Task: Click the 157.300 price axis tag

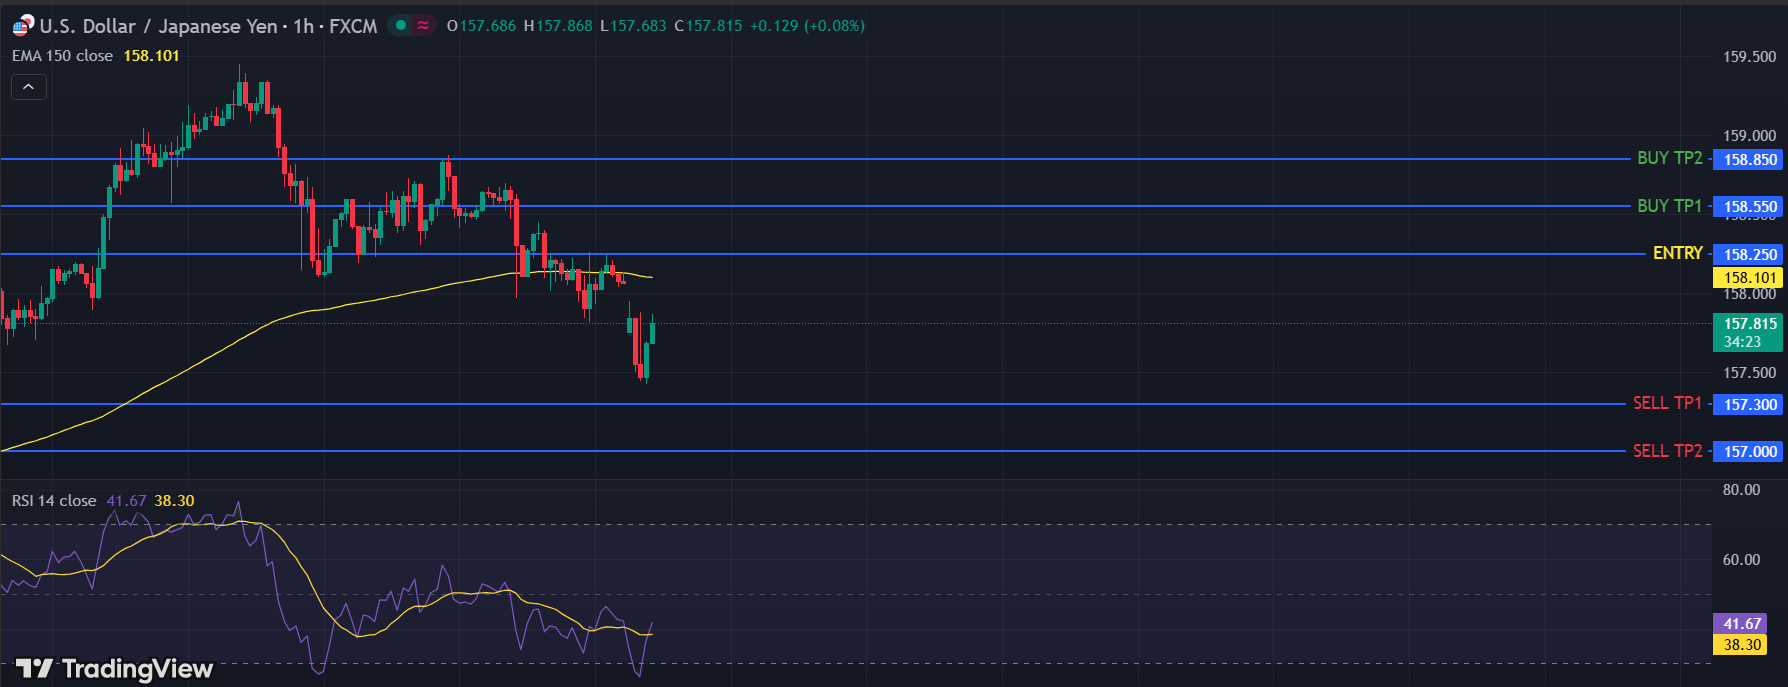Action: coord(1749,405)
